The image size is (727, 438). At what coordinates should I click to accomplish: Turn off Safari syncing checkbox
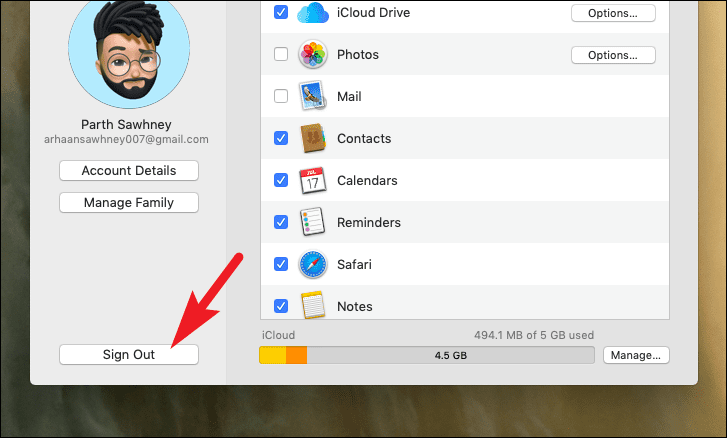(x=281, y=264)
